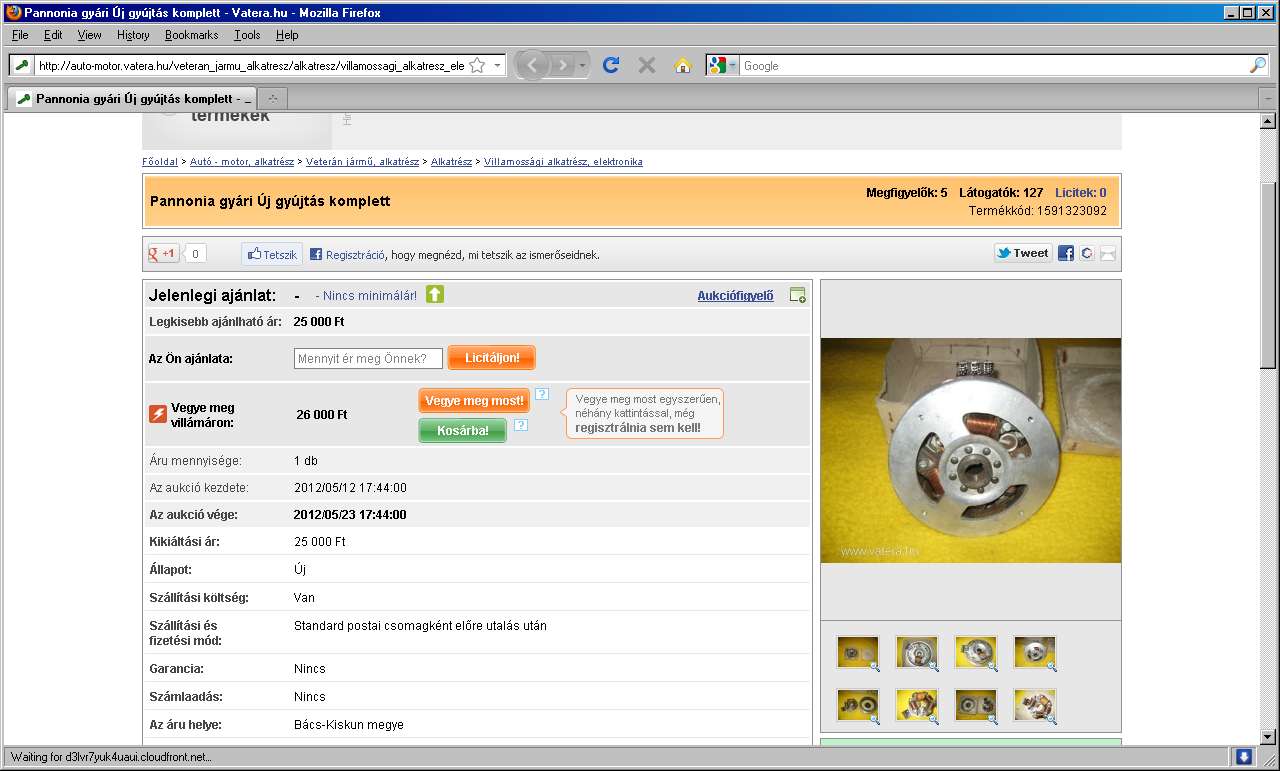Click the email envelope share icon

coord(1107,254)
